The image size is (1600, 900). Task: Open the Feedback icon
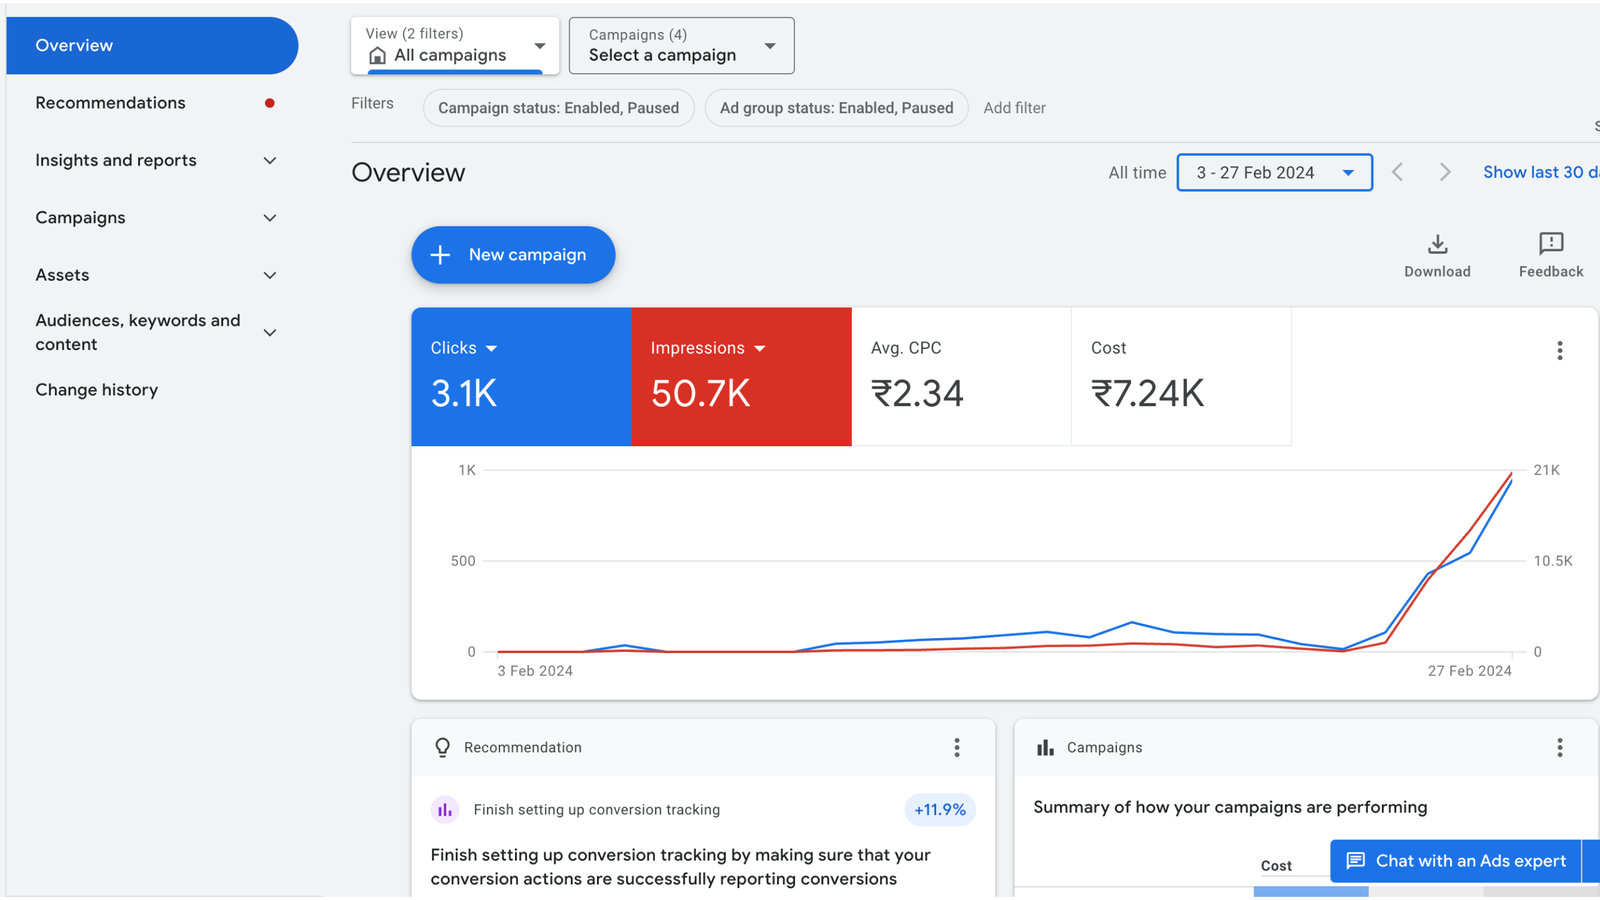(1550, 245)
